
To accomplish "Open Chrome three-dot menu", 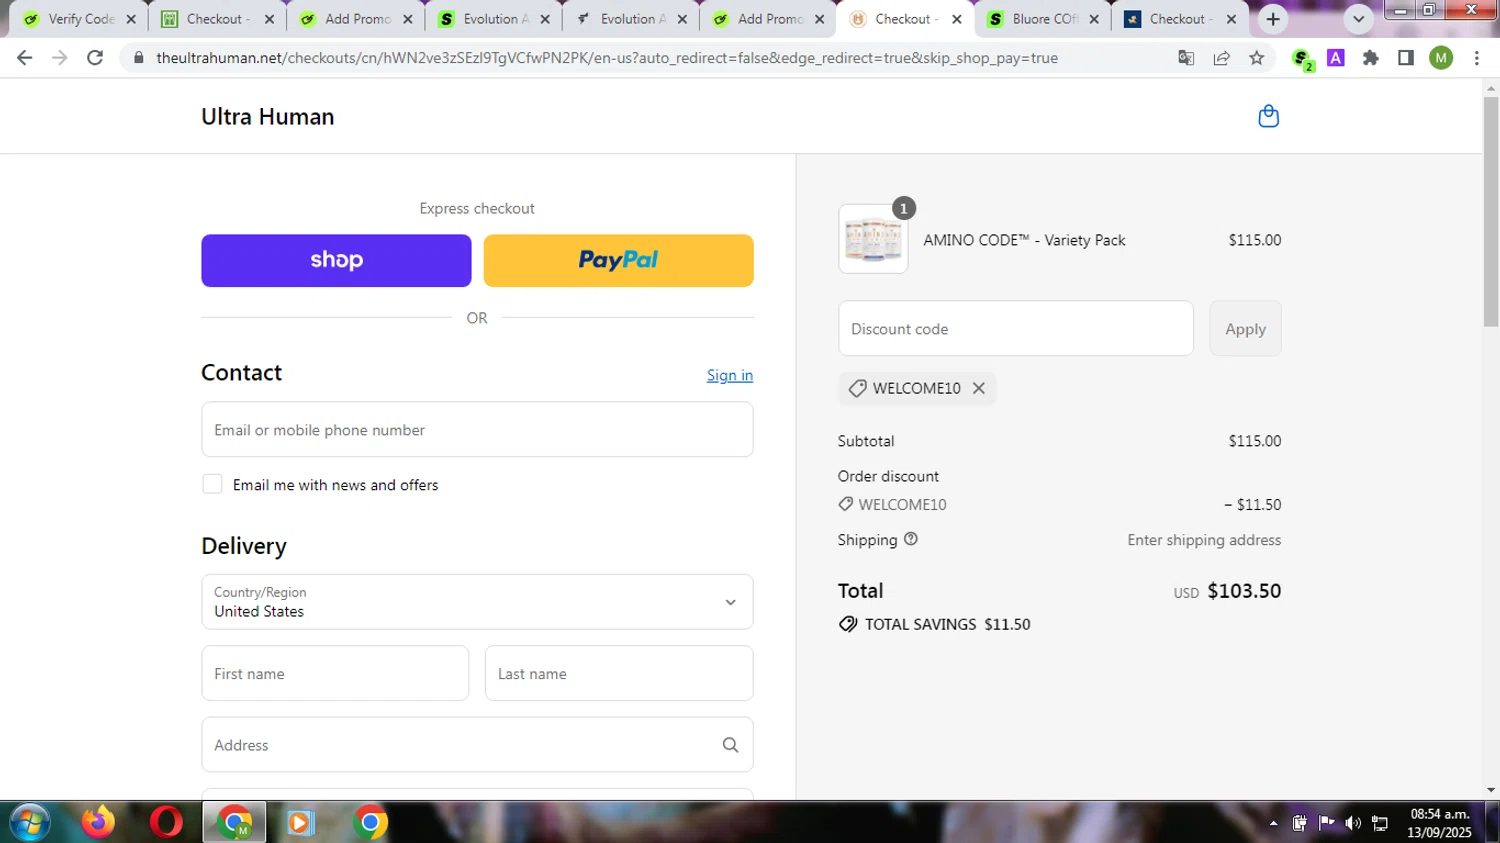I will (1477, 58).
